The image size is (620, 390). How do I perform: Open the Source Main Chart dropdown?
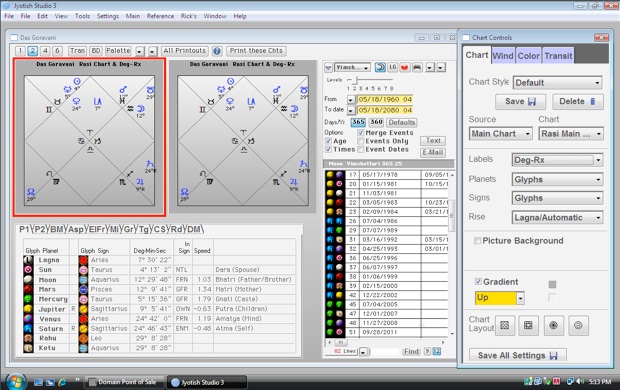click(x=501, y=134)
